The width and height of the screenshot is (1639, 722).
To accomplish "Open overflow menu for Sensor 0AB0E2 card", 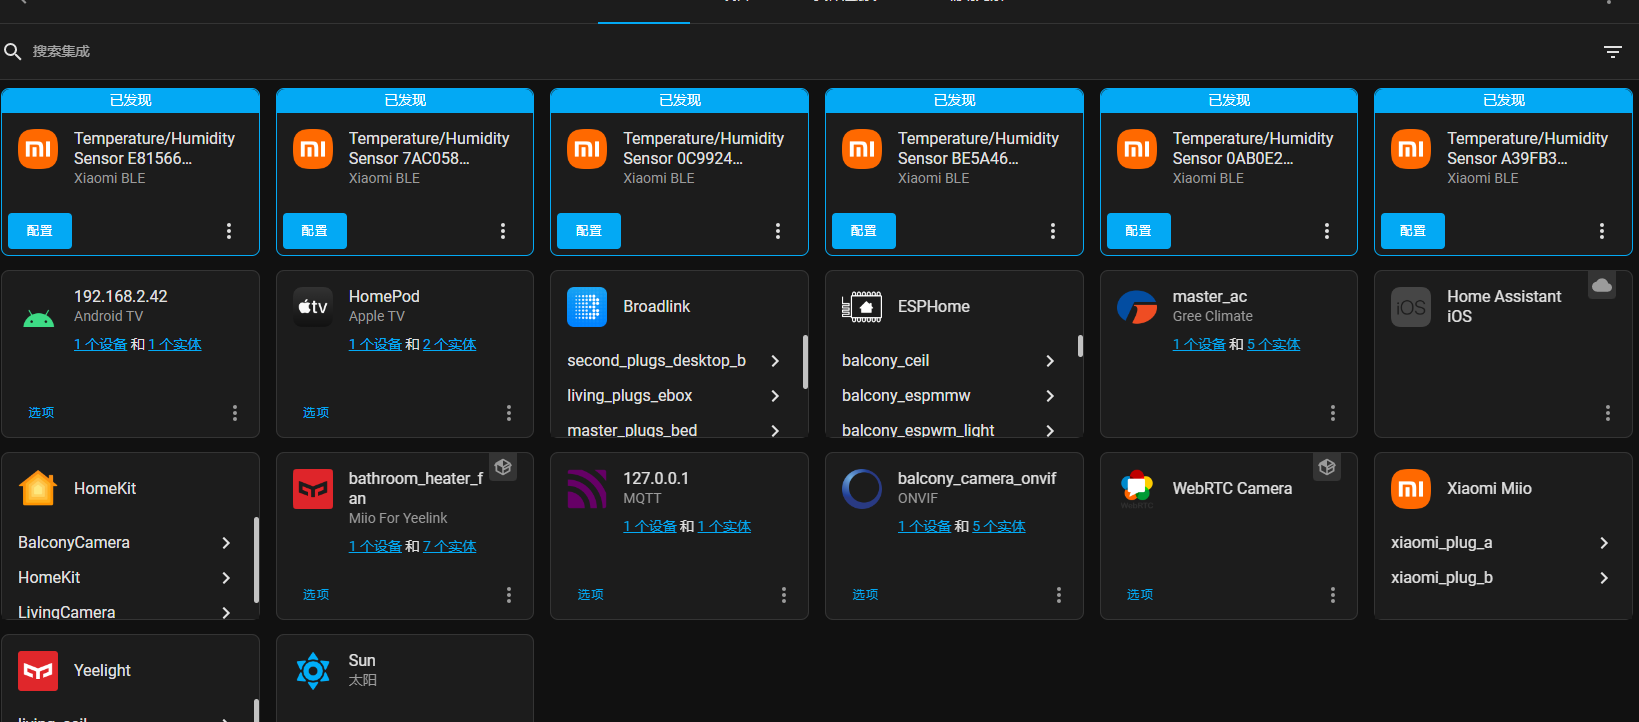I will point(1327,231).
